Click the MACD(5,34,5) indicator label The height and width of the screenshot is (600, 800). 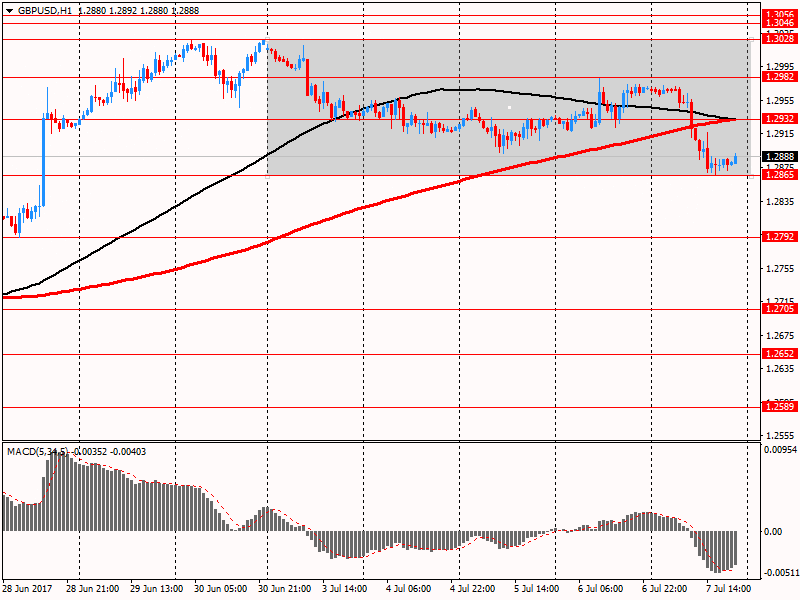(x=37, y=452)
